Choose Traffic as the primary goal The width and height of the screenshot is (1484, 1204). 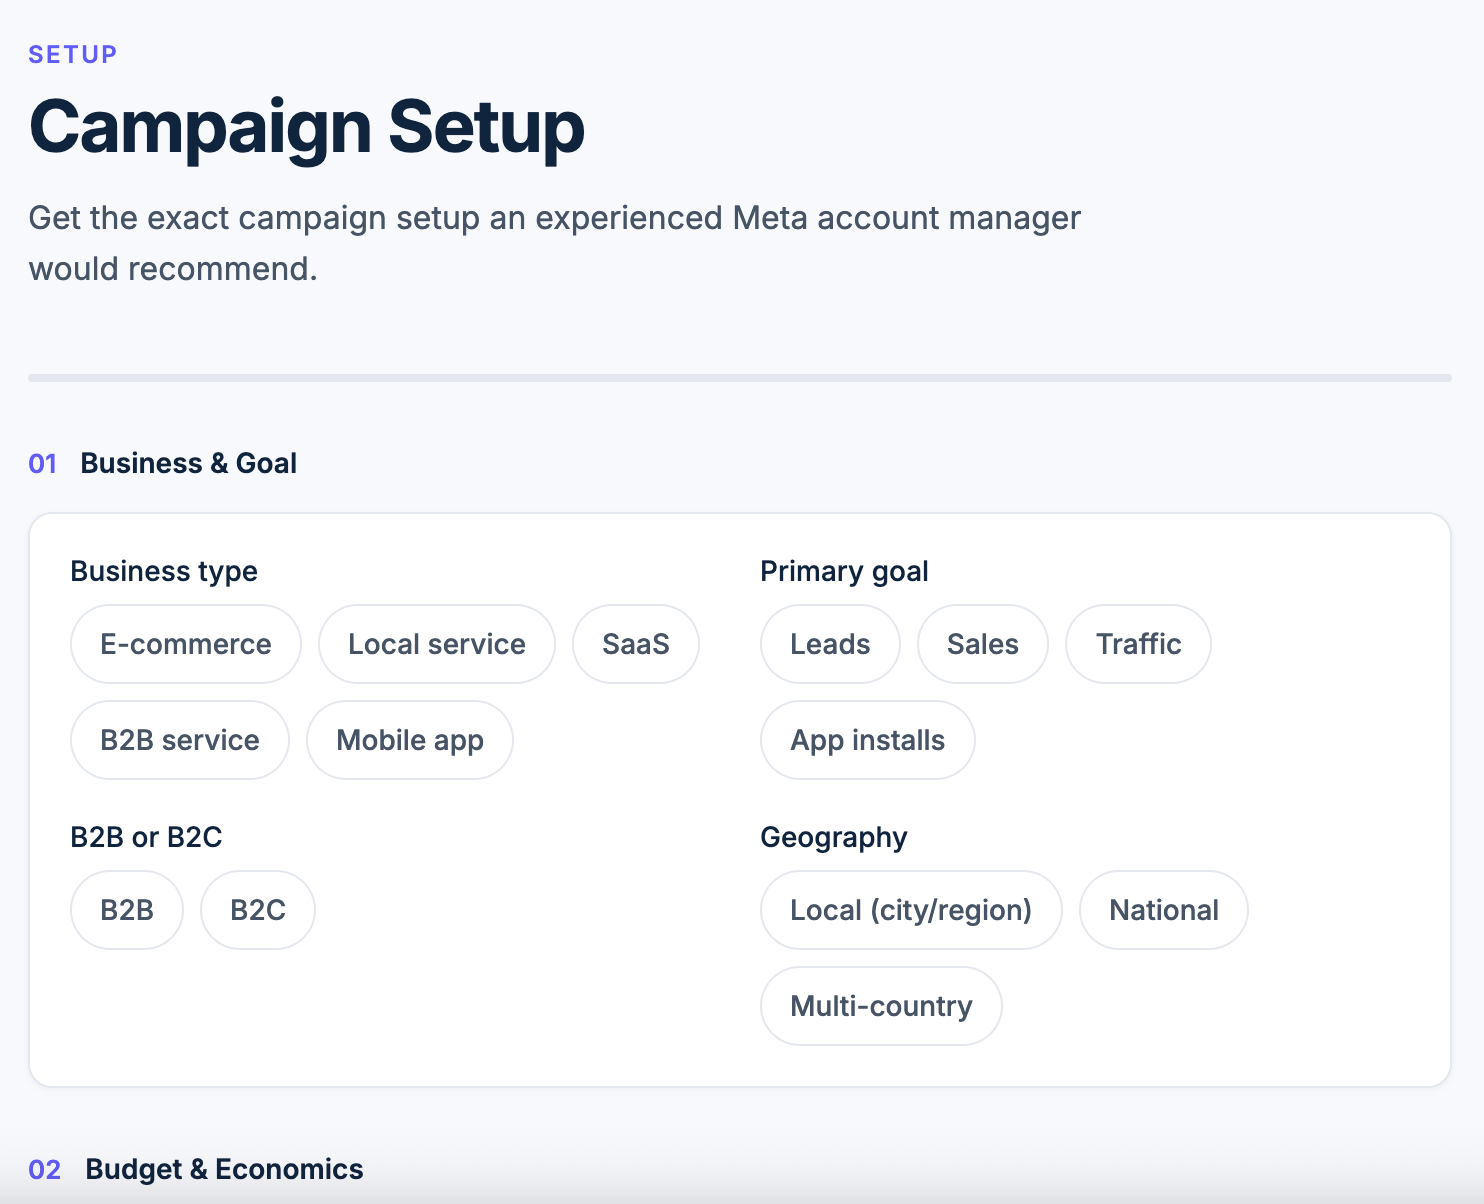1138,644
